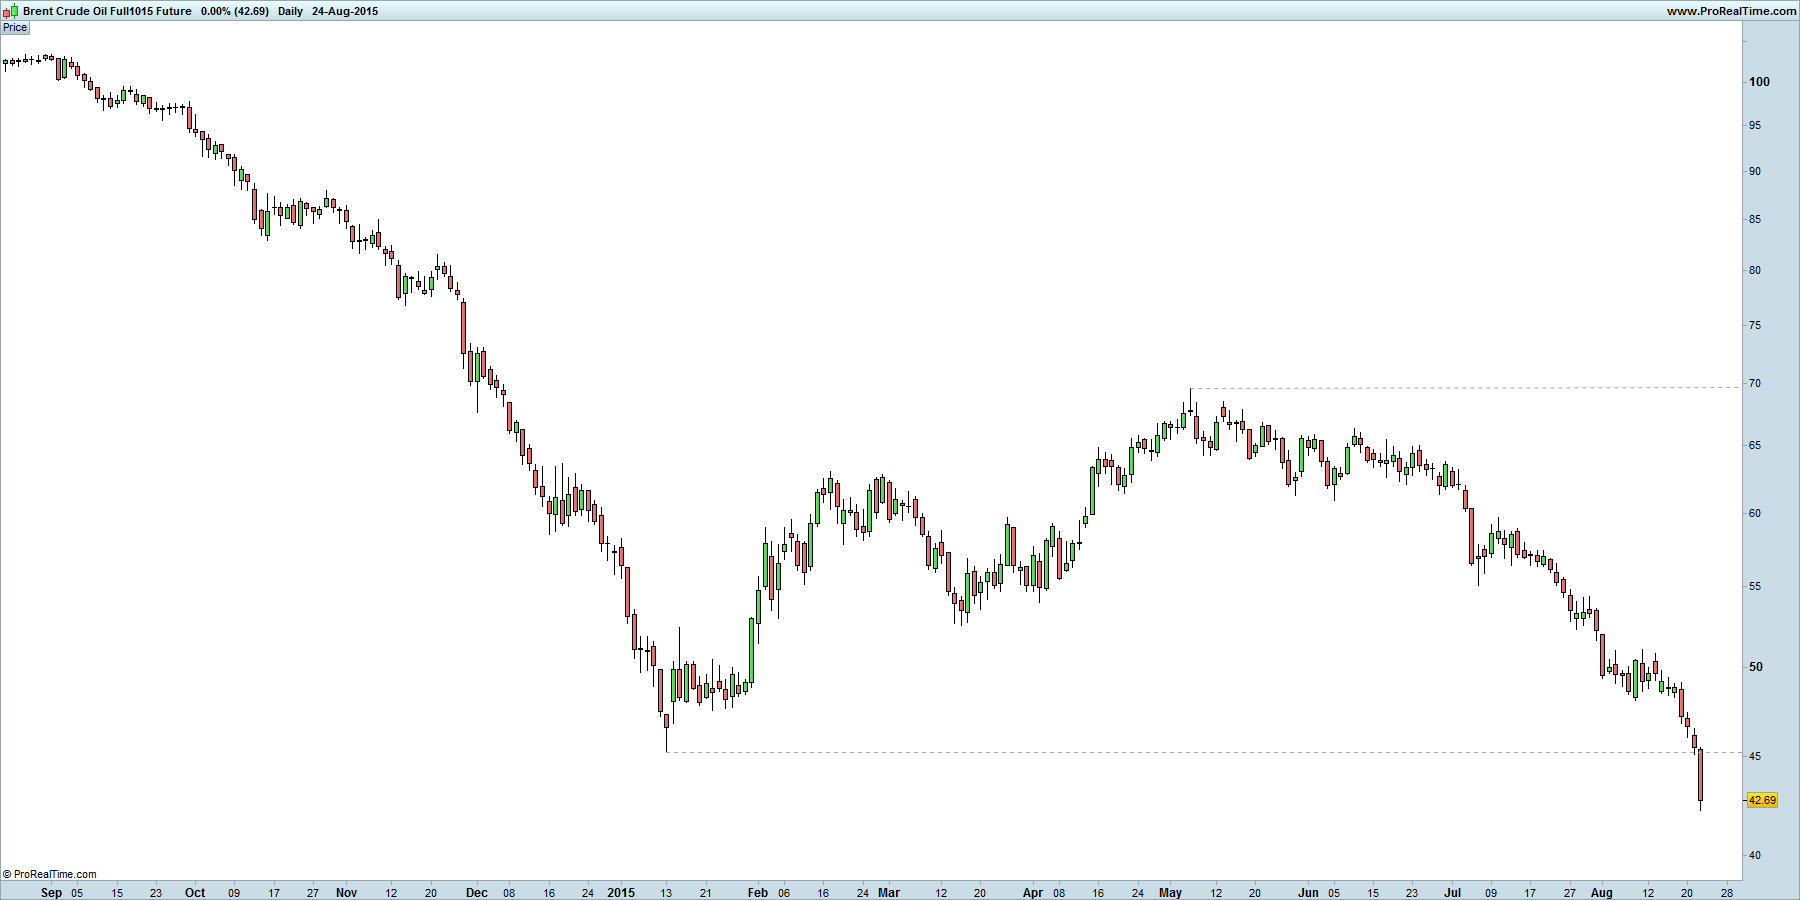Screen dimensions: 1800x900
Task: Pick the 65 price axis label
Action: [x=1755, y=446]
